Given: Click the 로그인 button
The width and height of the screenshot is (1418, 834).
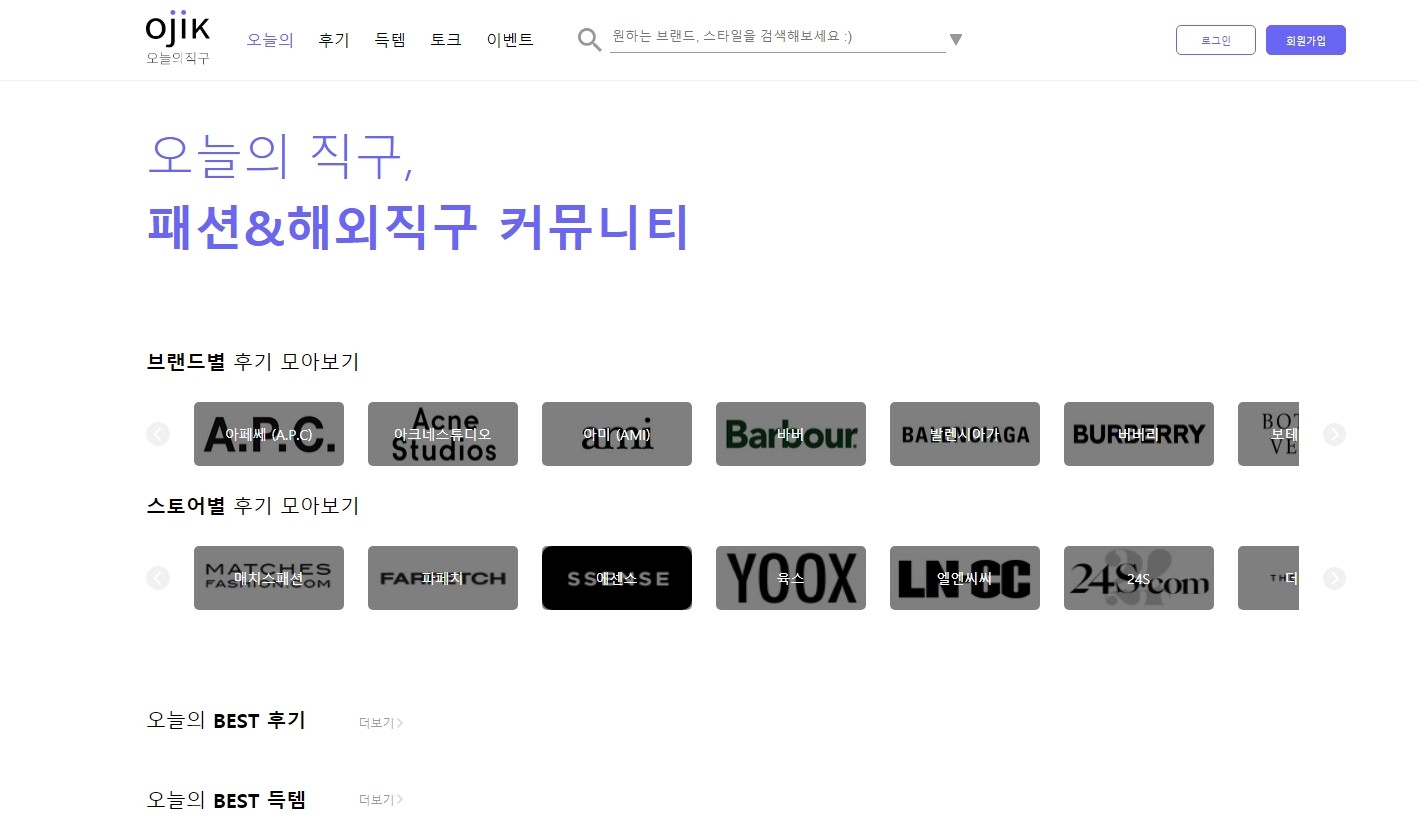Looking at the screenshot, I should coord(1216,40).
